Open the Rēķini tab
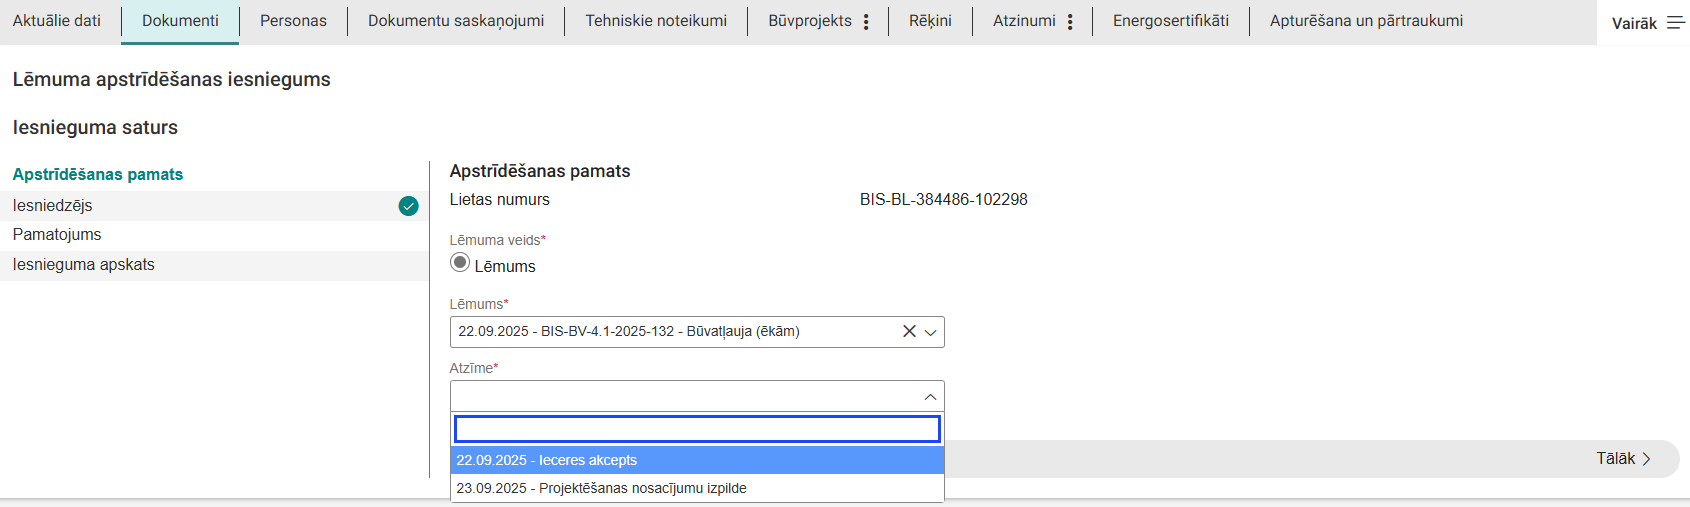The image size is (1690, 507). tap(930, 21)
